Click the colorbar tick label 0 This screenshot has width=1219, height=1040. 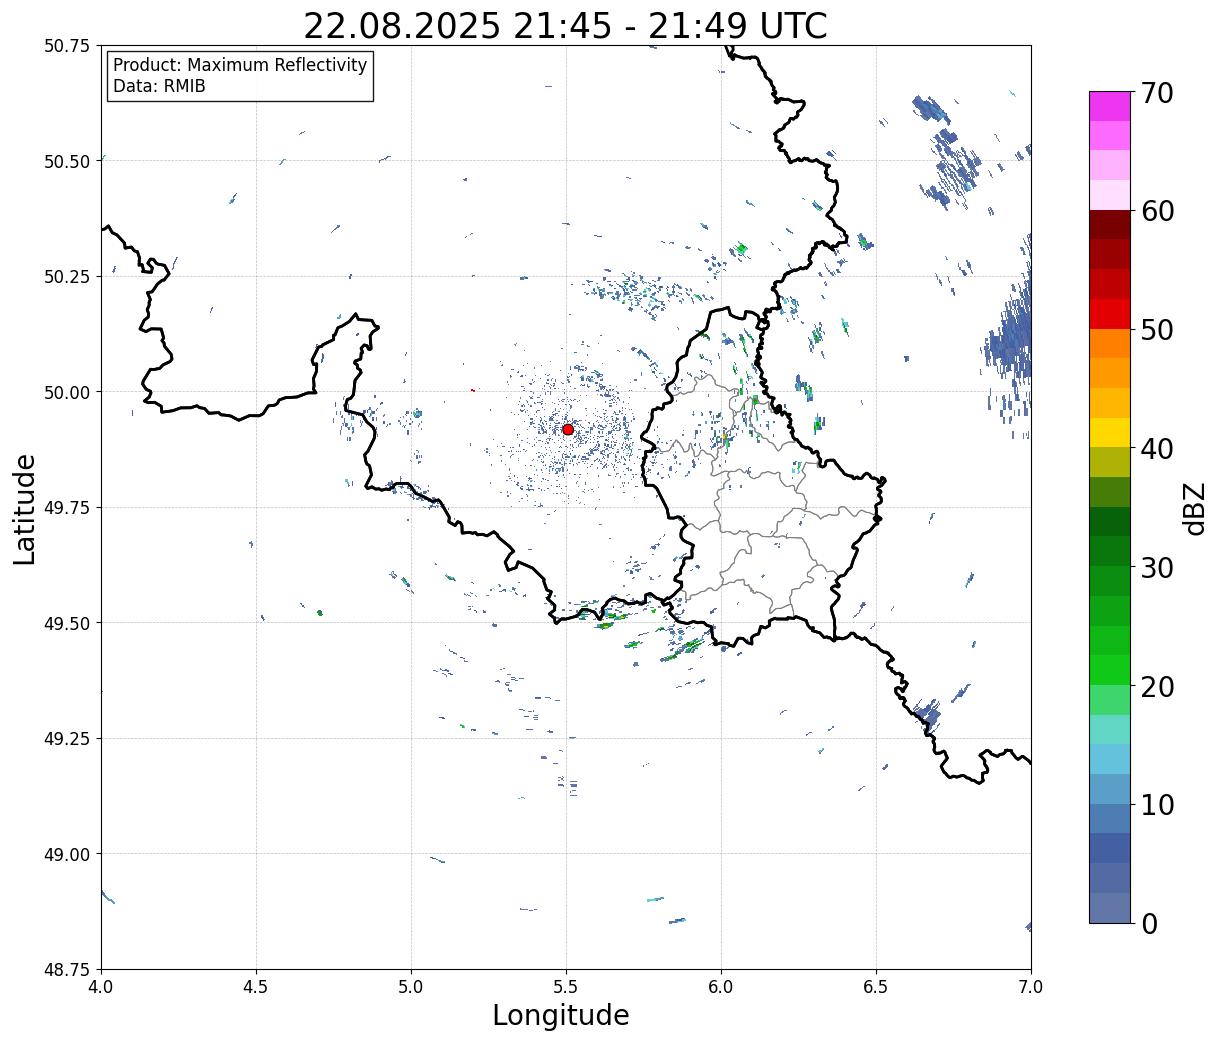pyautogui.click(x=1149, y=924)
